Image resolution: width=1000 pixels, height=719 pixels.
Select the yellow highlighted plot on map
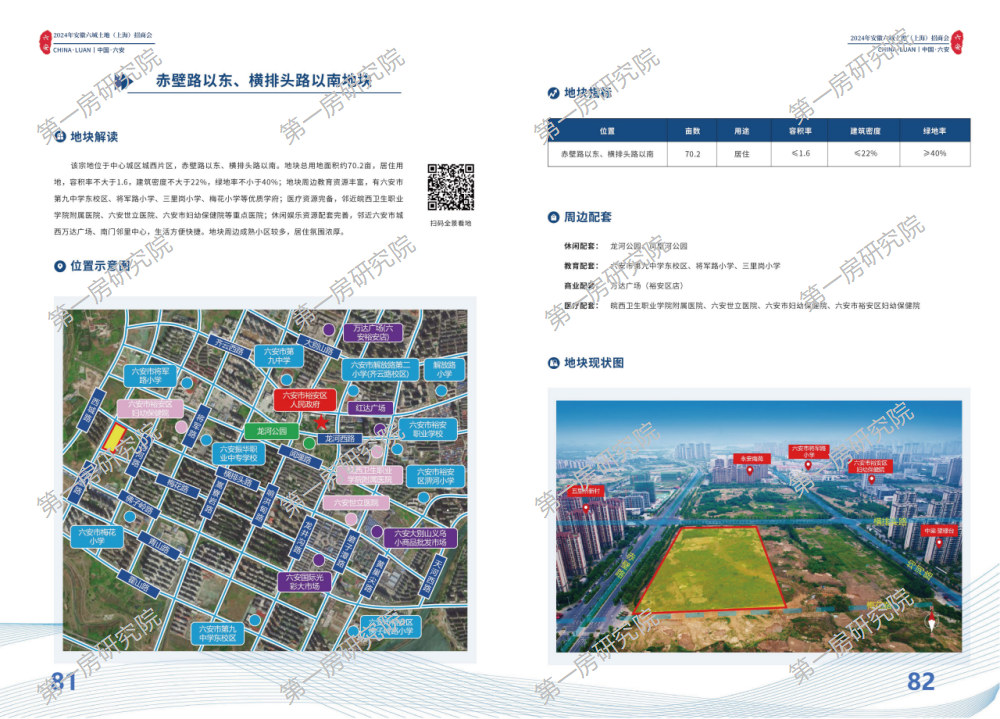click(x=115, y=438)
